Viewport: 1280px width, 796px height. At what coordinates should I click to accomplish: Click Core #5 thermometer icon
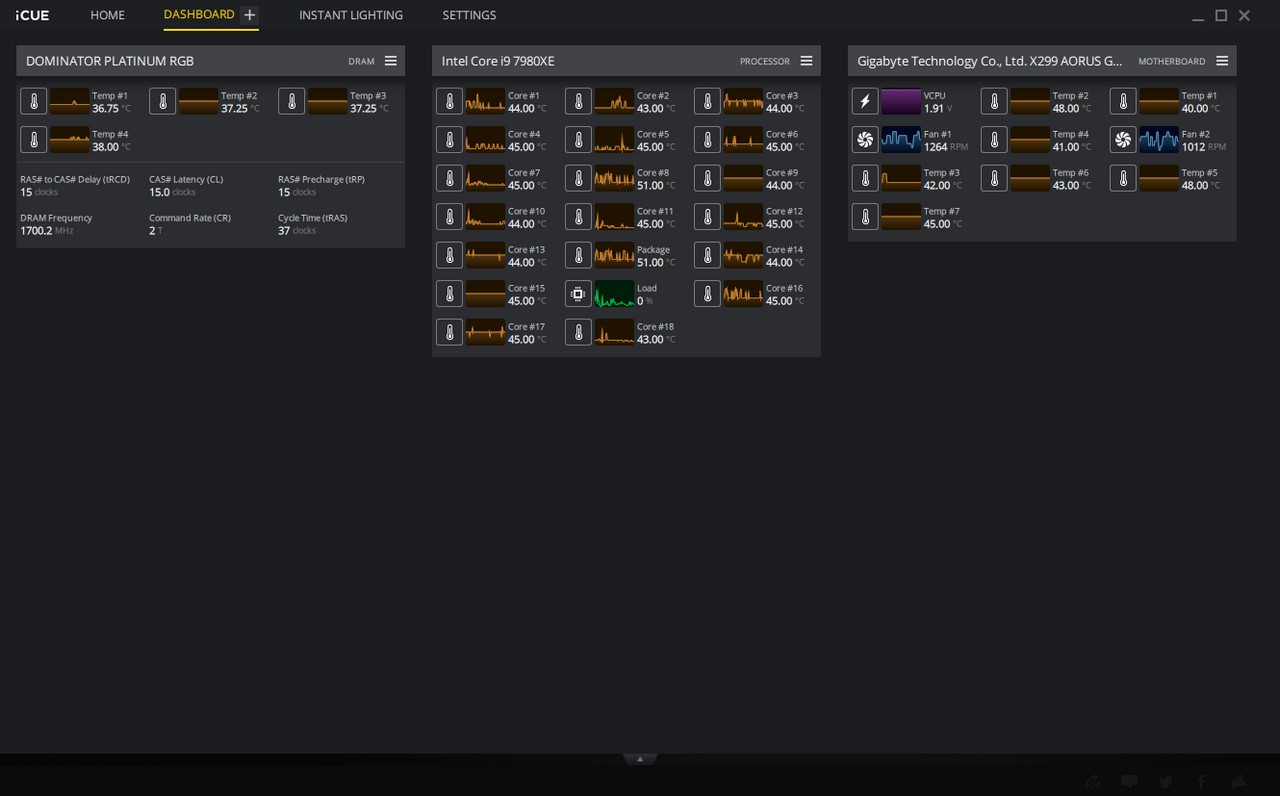coord(578,140)
